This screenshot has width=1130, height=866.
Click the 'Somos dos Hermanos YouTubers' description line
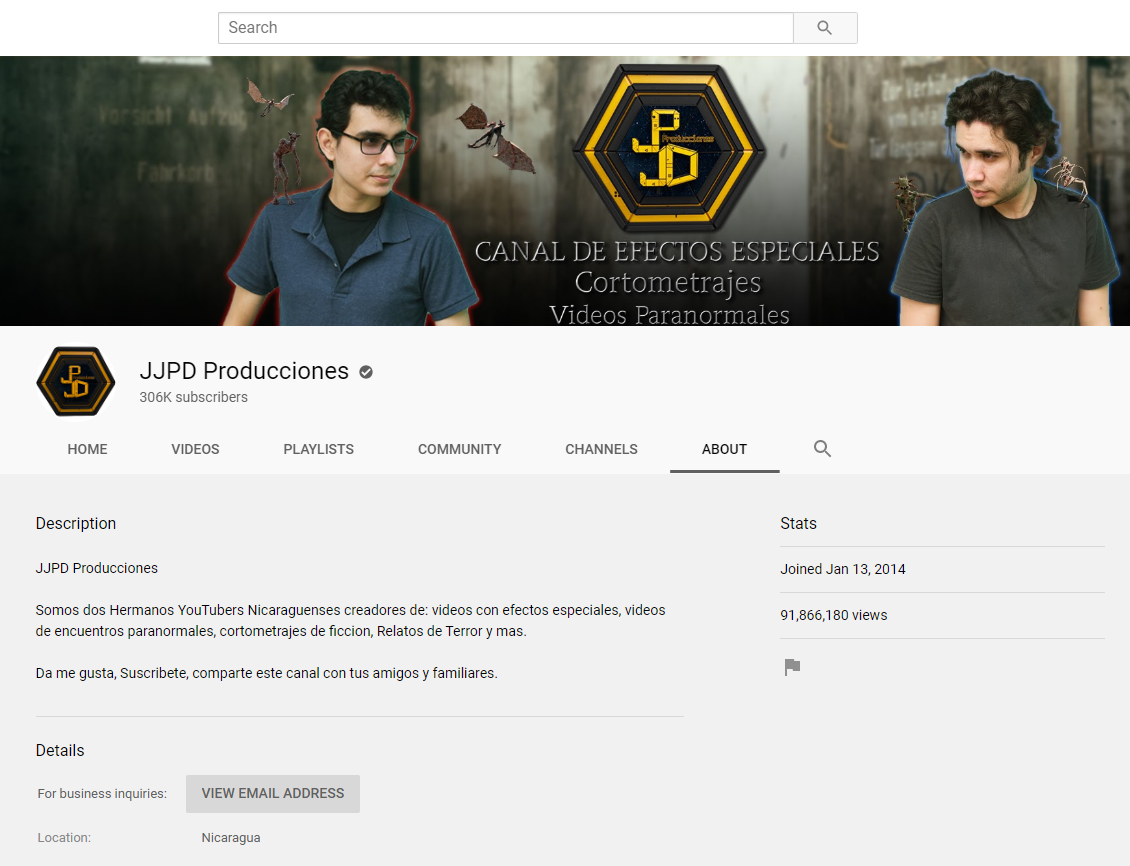350,620
